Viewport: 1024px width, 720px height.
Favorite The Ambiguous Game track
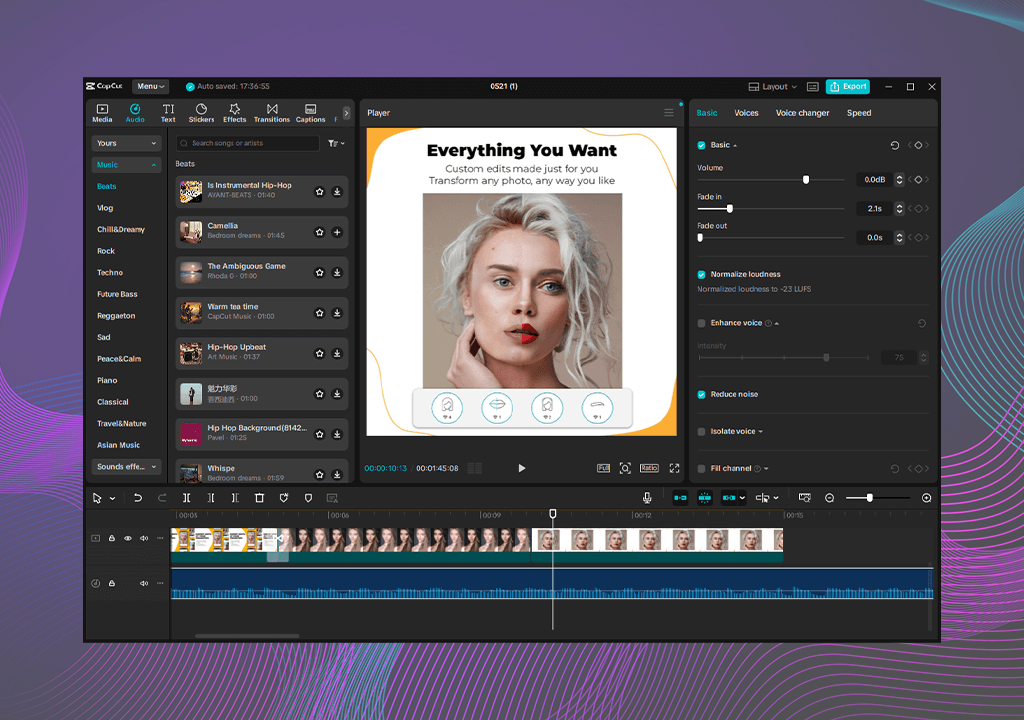click(x=319, y=272)
